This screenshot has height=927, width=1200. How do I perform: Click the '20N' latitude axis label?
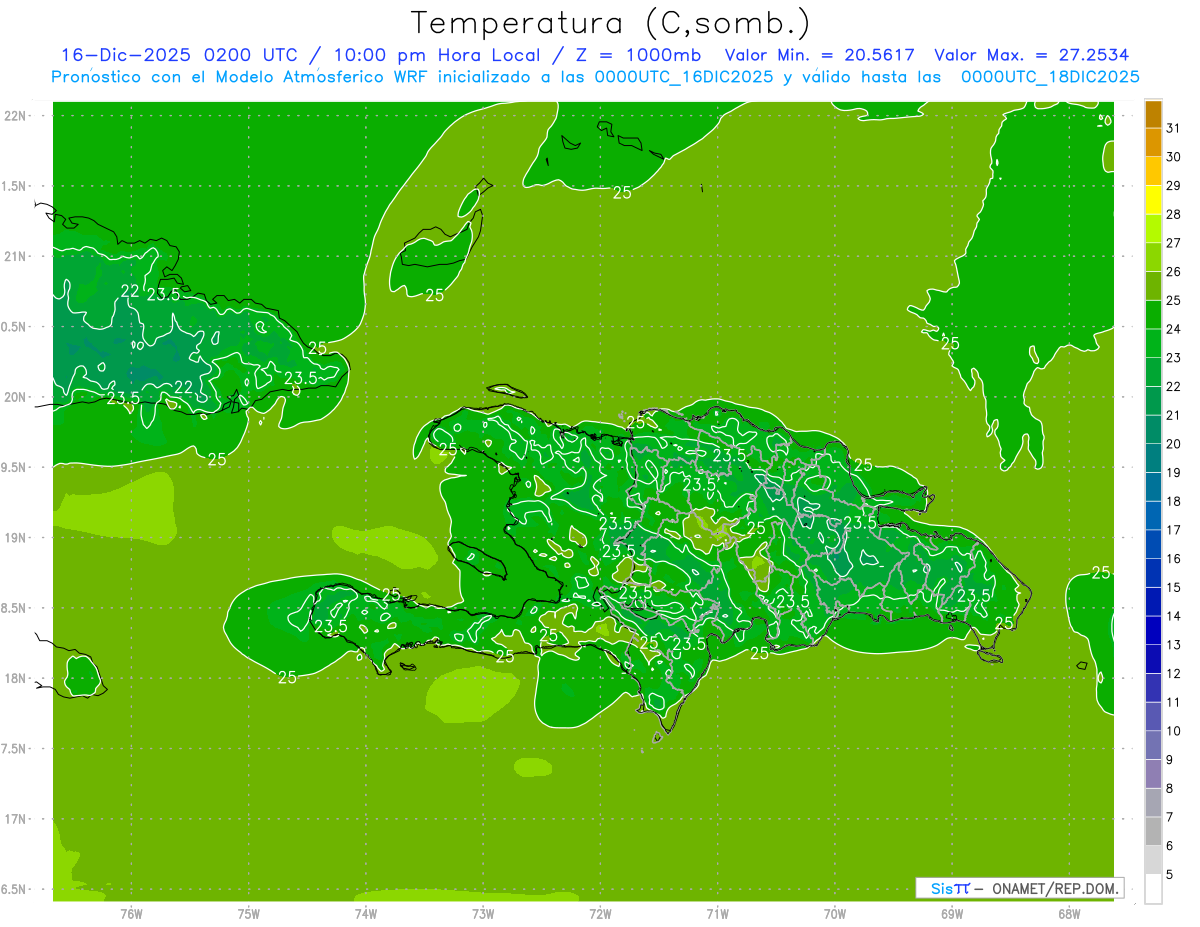point(15,397)
